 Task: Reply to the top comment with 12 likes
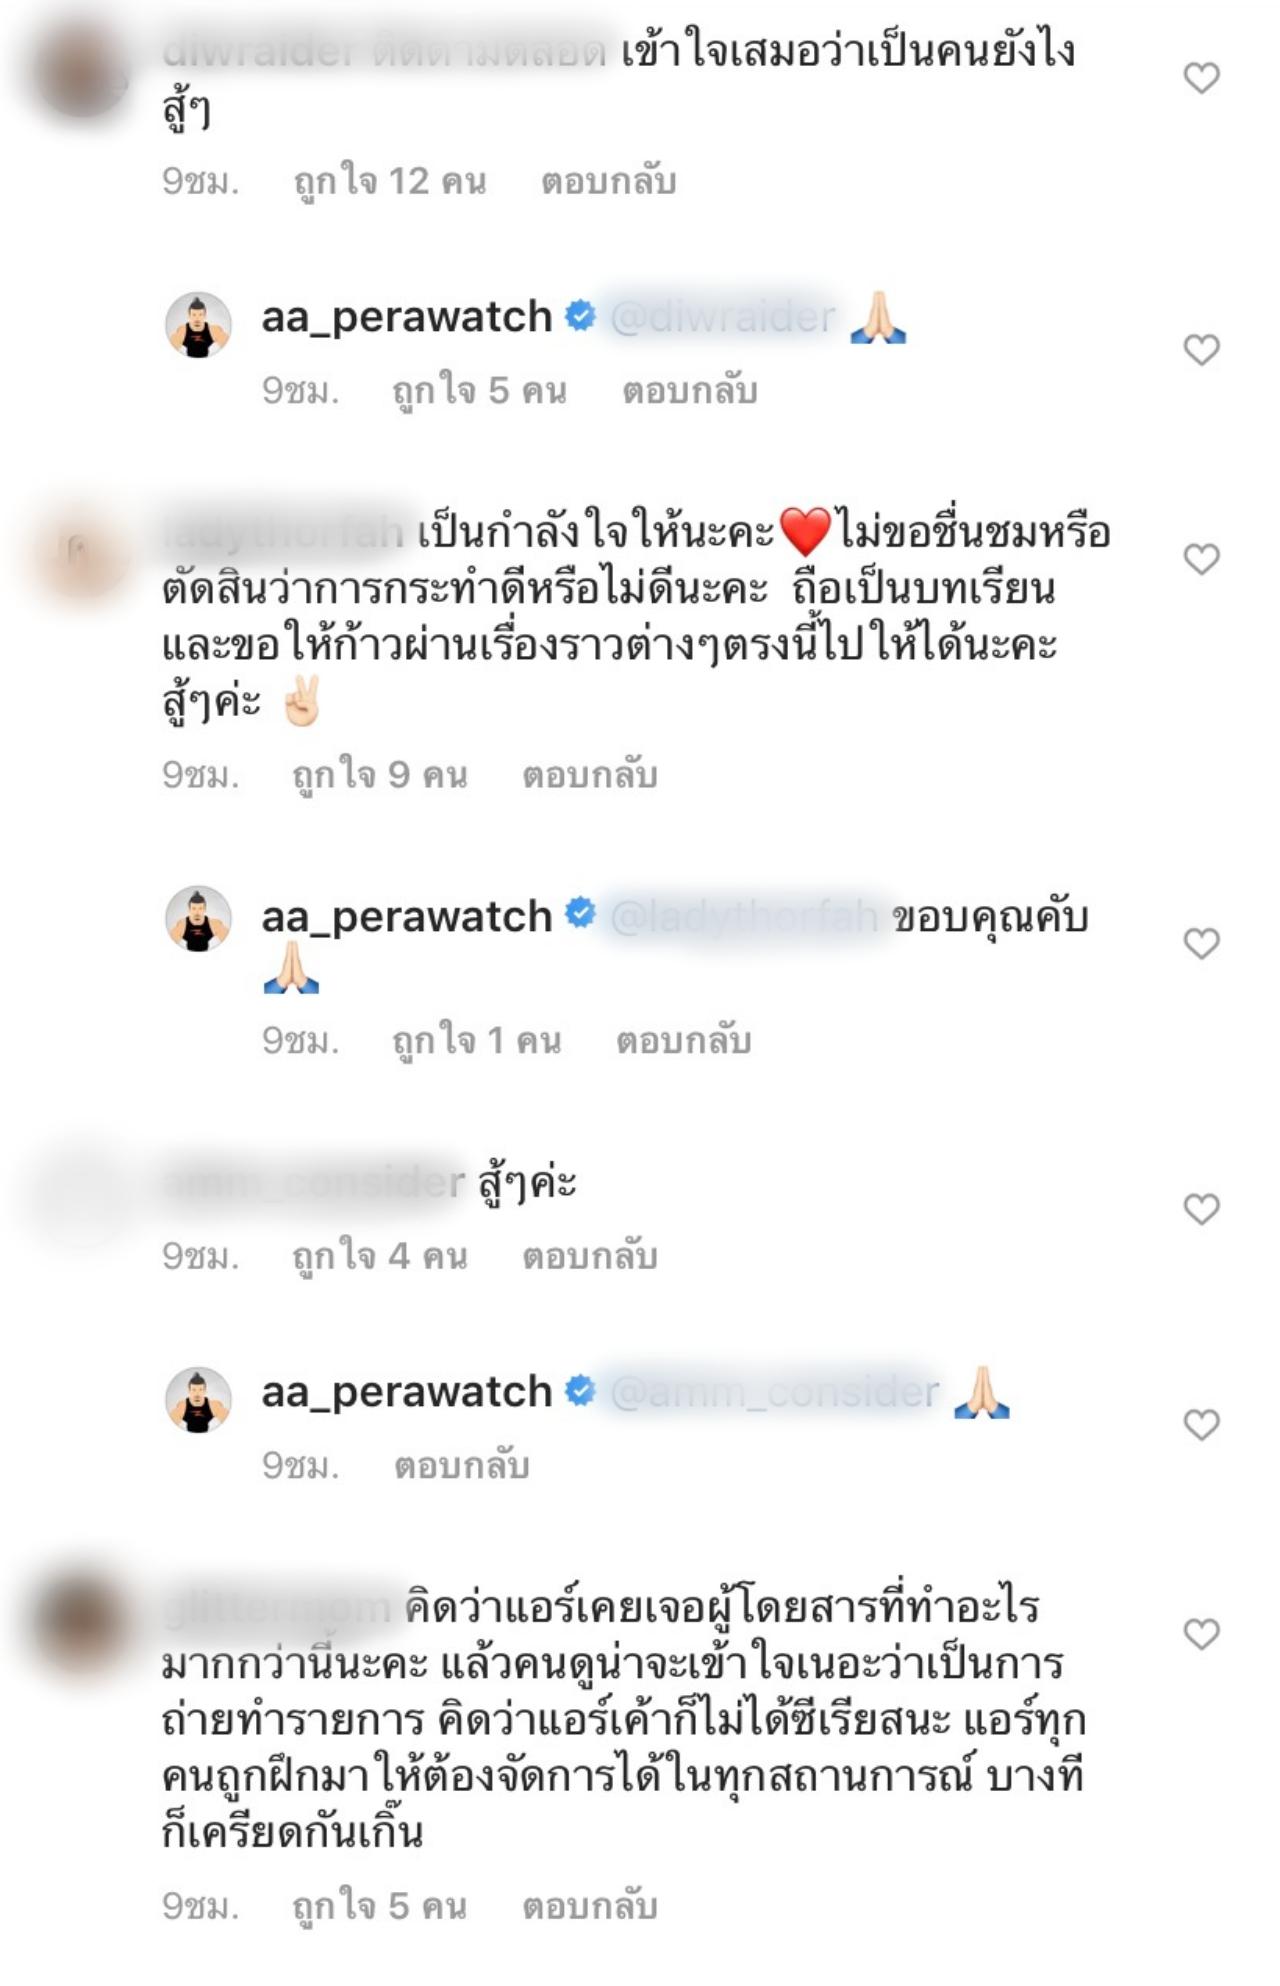[608, 182]
